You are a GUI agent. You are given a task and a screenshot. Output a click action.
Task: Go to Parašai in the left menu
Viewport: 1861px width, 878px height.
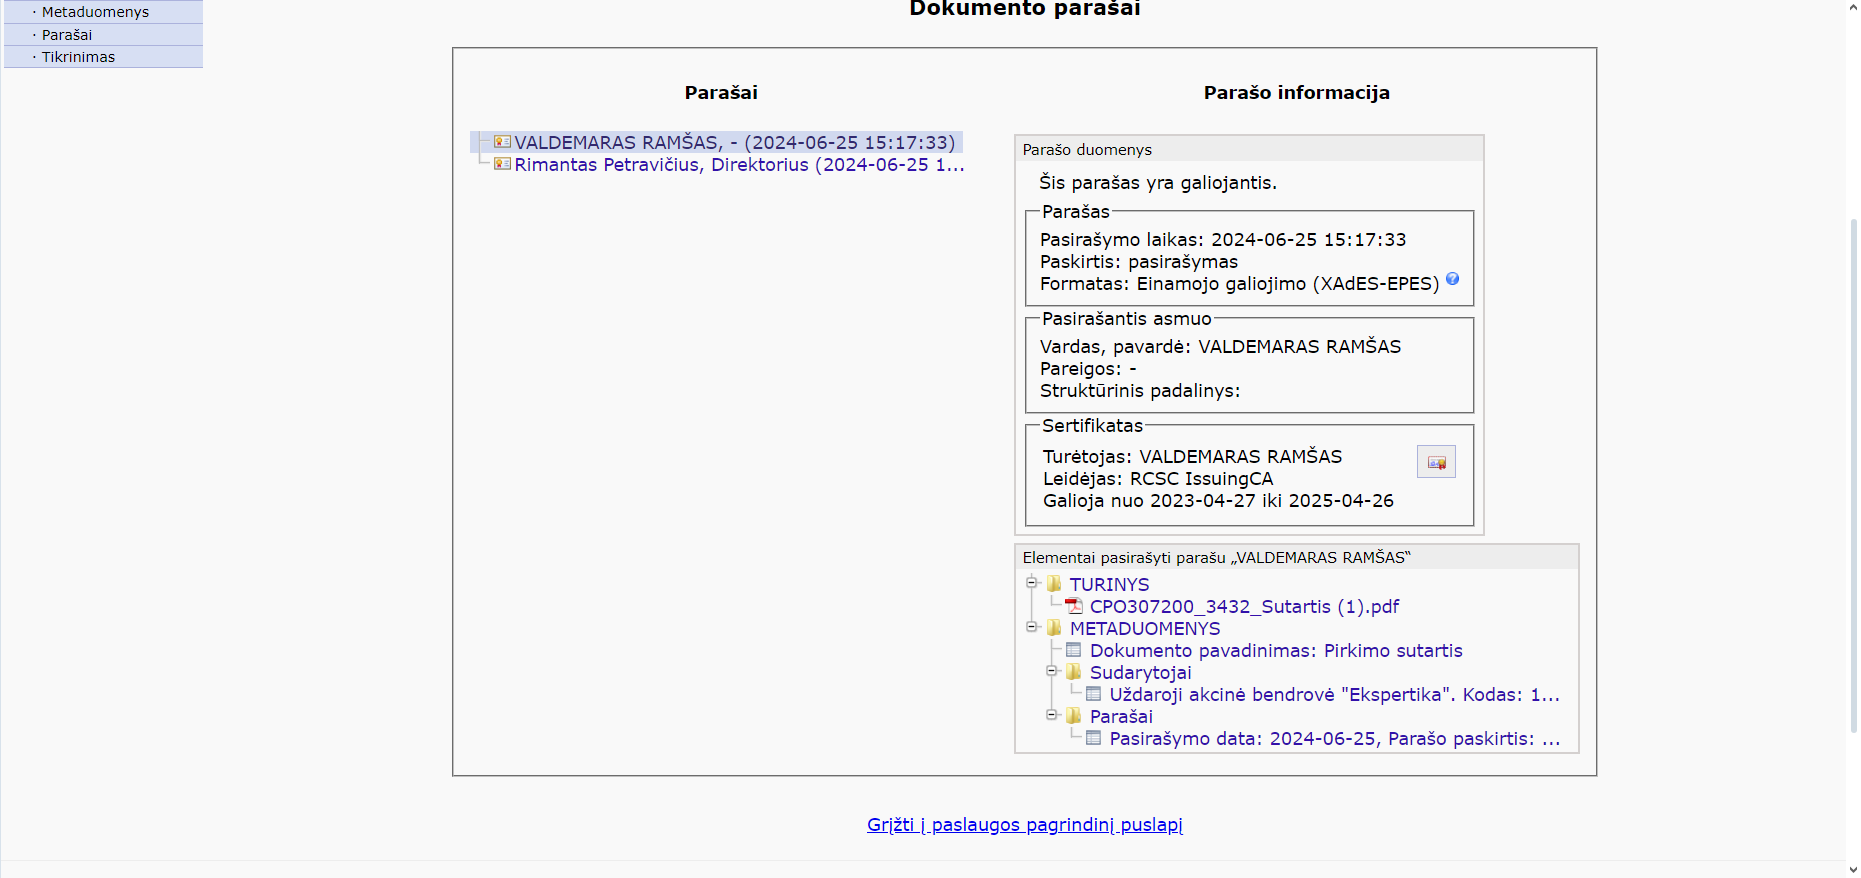(x=67, y=35)
